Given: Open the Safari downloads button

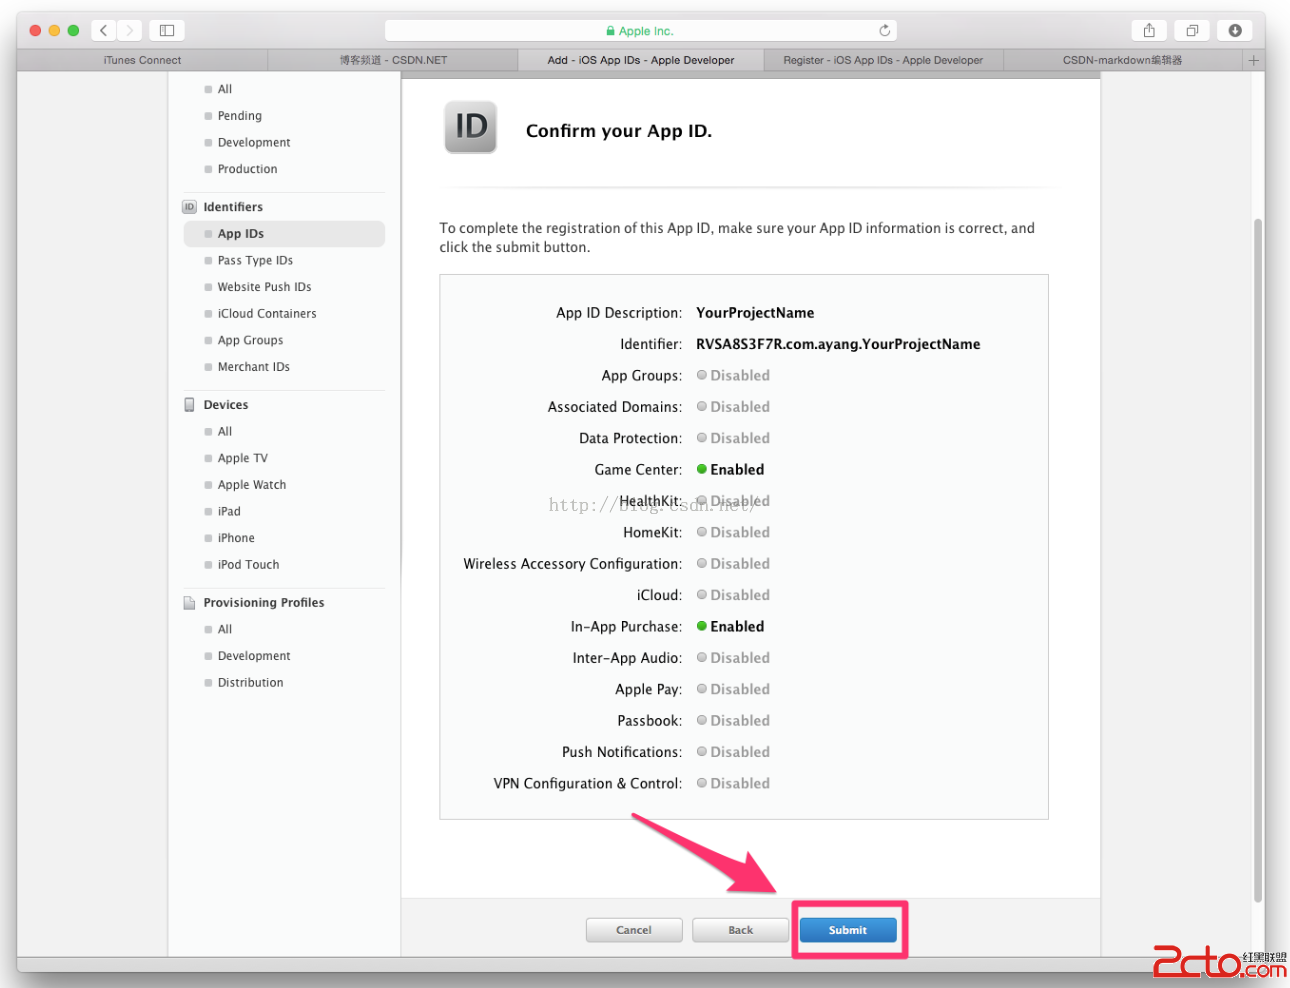Looking at the screenshot, I should point(1235,31).
